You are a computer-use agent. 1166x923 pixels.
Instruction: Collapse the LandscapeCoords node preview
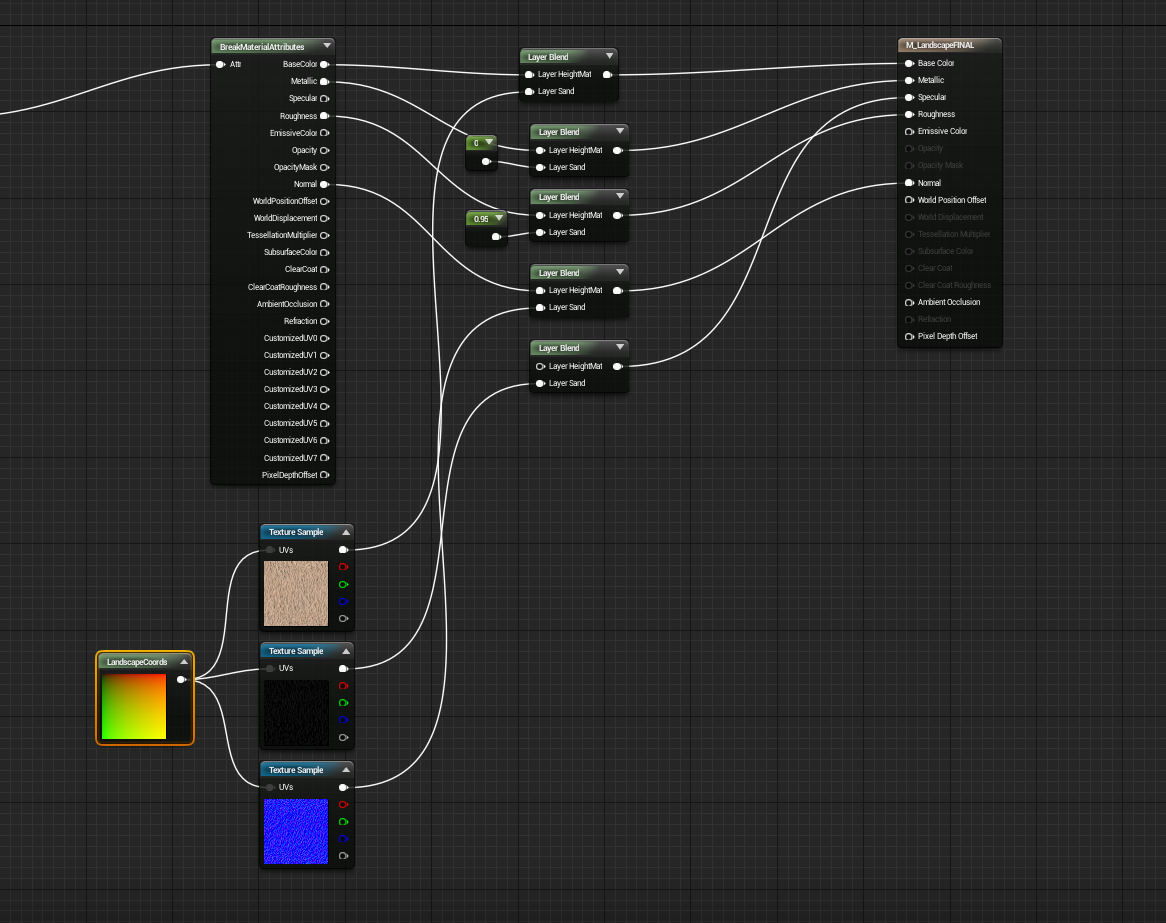point(184,662)
